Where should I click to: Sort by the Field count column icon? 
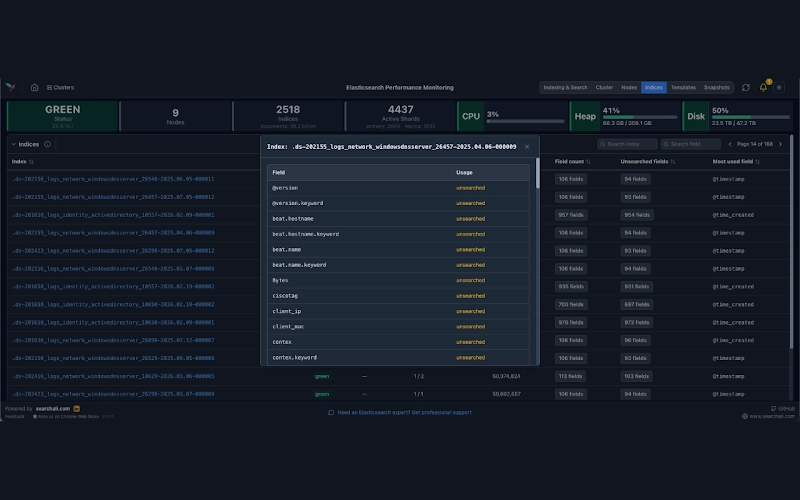point(588,162)
